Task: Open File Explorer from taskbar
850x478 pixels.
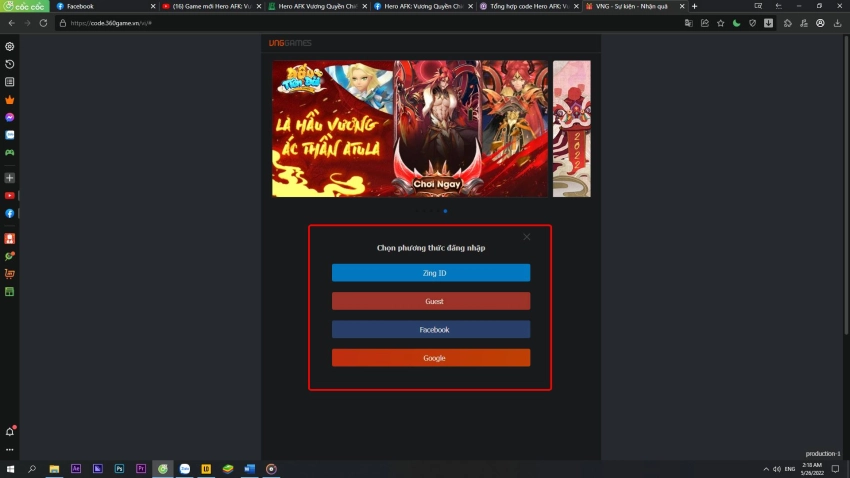Action: tap(54, 469)
